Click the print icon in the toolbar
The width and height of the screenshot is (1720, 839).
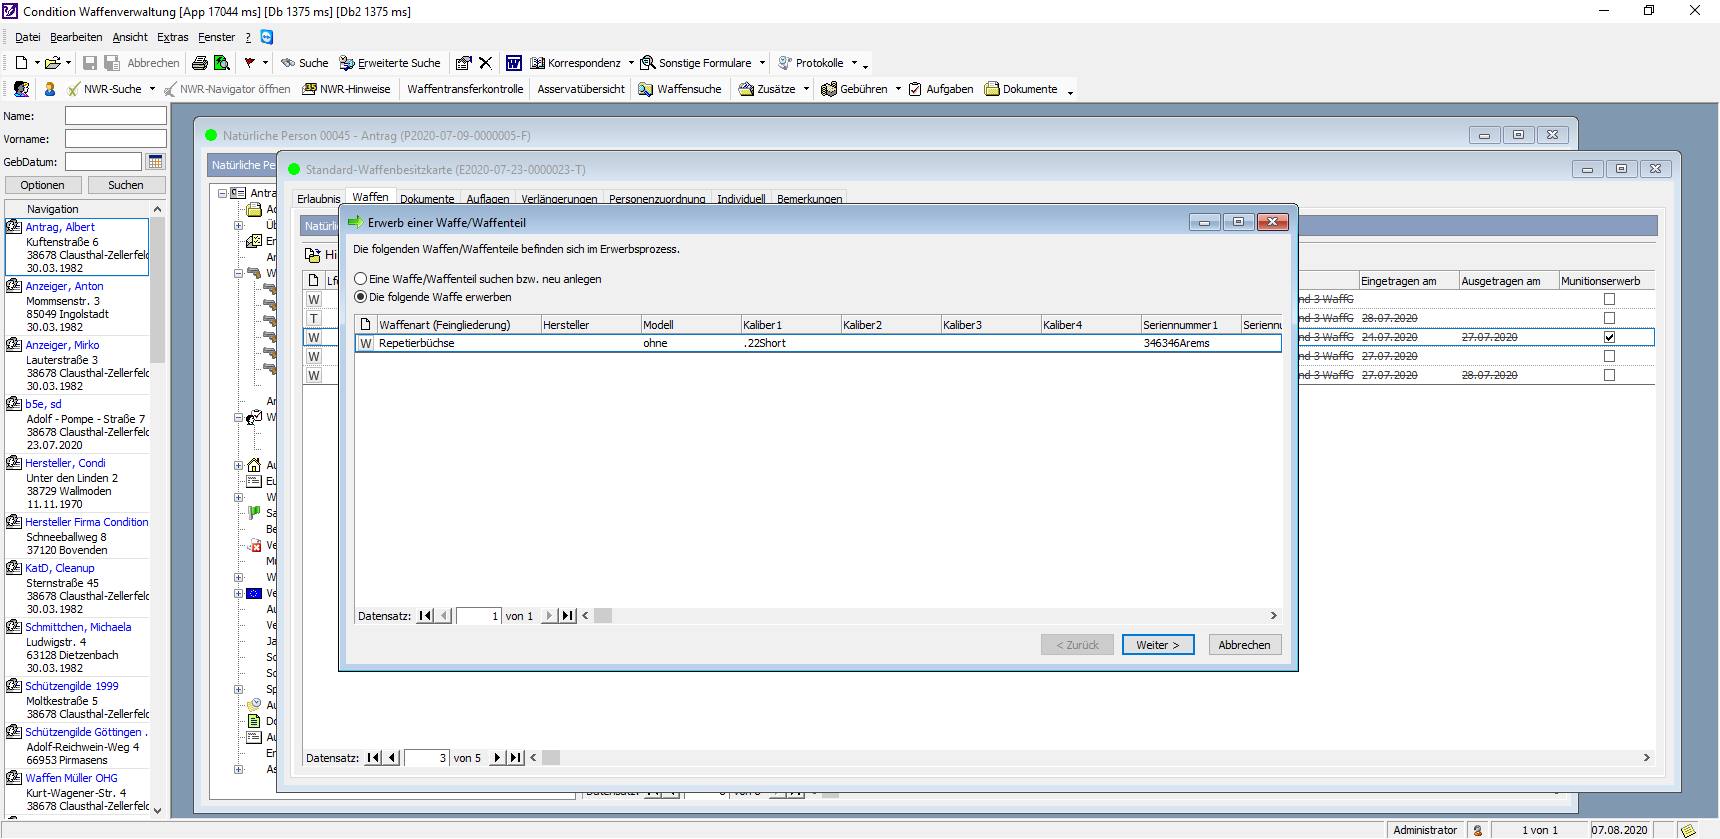coord(199,63)
